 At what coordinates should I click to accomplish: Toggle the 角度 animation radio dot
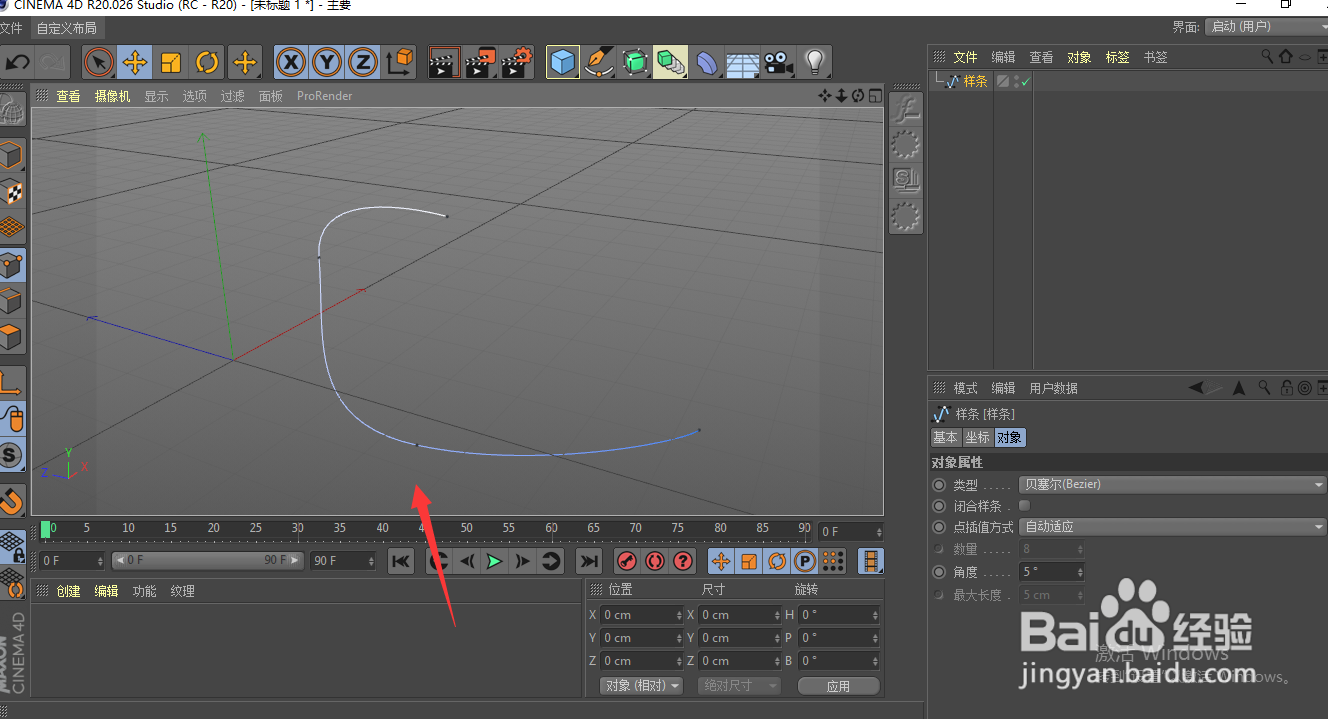(x=938, y=572)
